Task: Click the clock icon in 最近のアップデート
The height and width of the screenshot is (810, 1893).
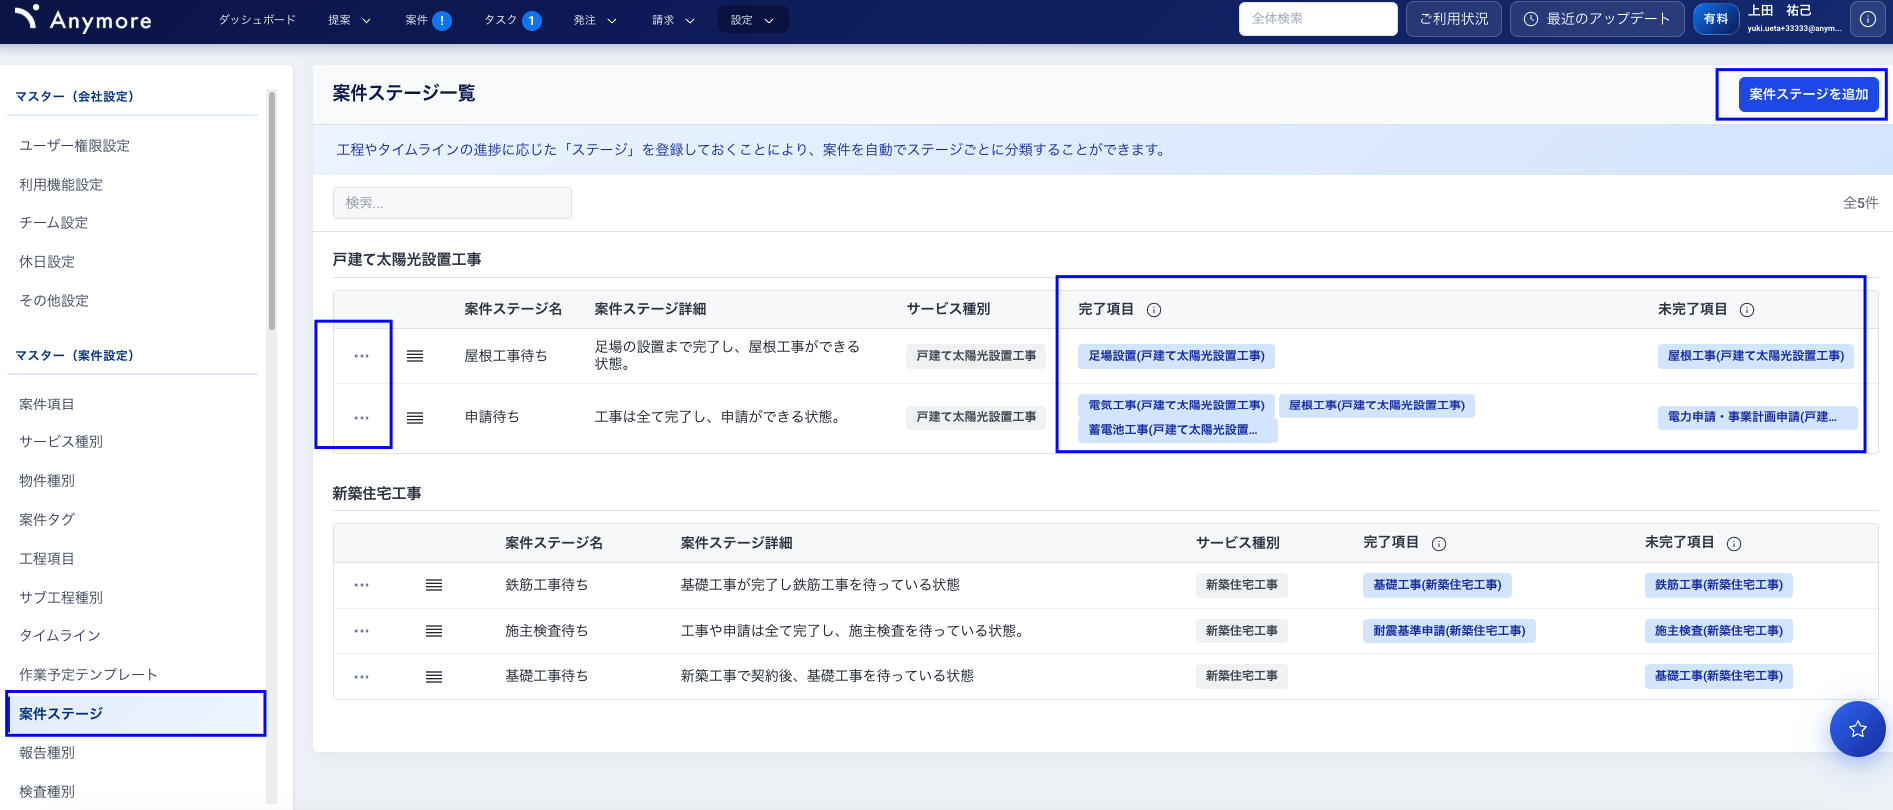Action: pos(1530,19)
